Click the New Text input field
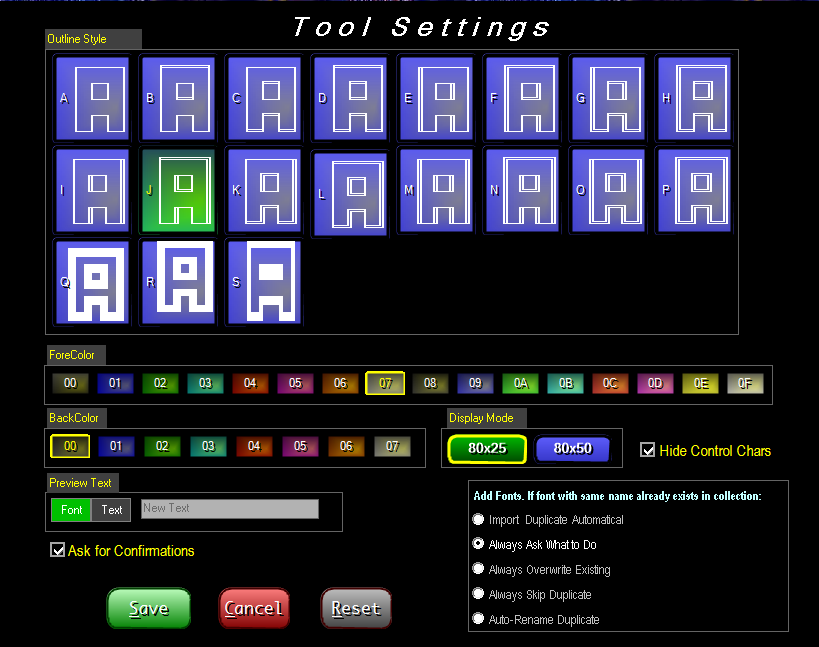The image size is (819, 647). 229,508
